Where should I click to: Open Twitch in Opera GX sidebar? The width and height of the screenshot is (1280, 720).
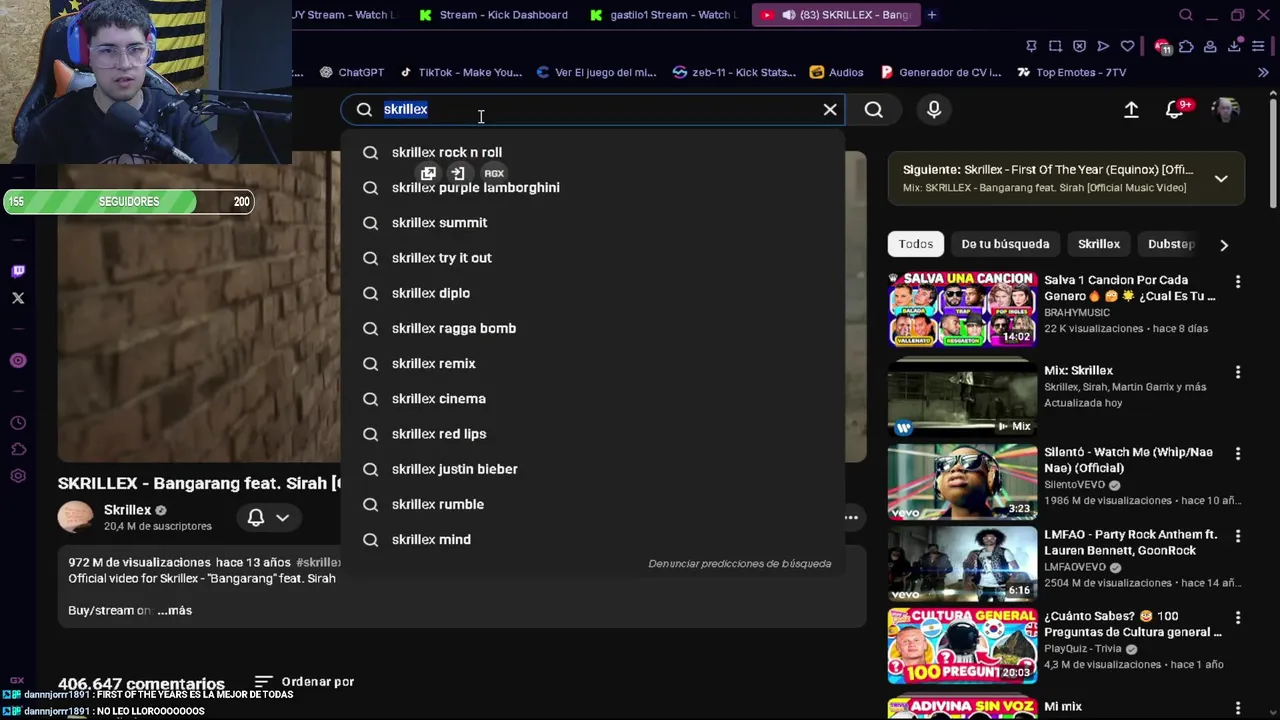pos(18,271)
